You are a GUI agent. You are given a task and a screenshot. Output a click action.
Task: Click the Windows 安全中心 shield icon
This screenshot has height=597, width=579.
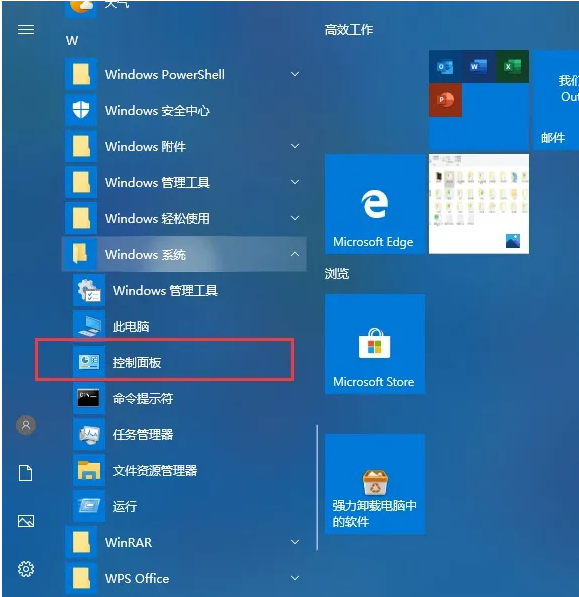[81, 110]
